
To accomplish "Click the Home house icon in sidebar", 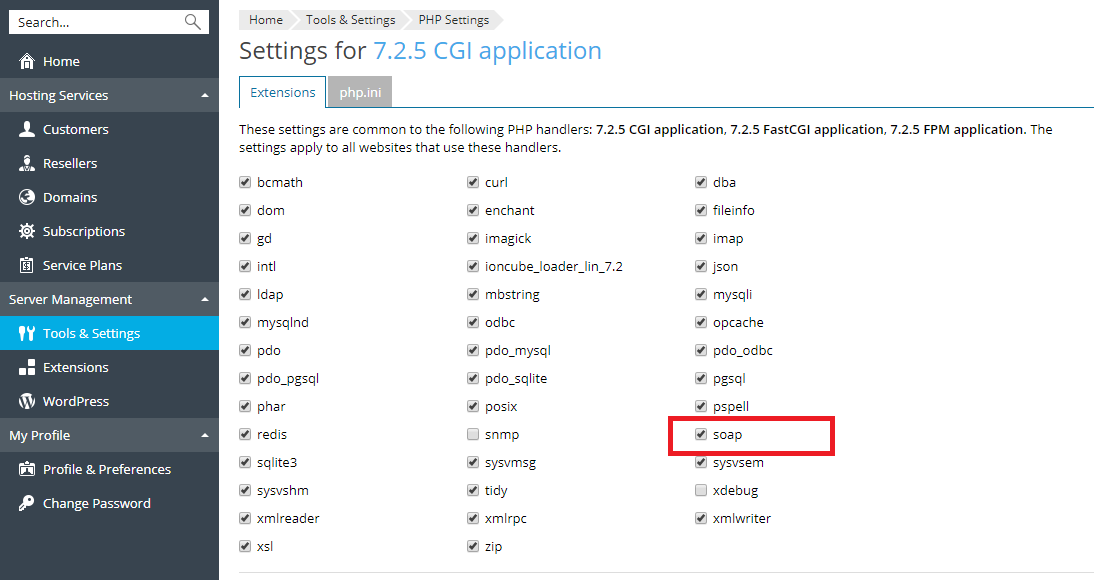I will pyautogui.click(x=27, y=62).
